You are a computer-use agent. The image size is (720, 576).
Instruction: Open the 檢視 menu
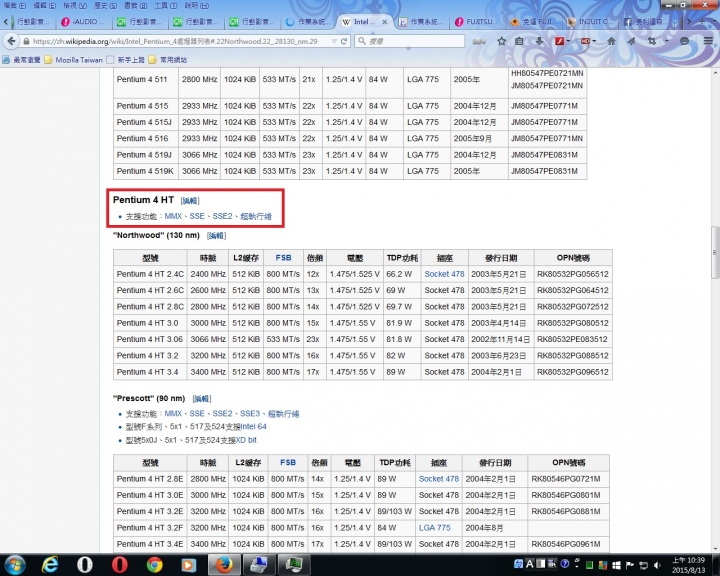point(75,6)
